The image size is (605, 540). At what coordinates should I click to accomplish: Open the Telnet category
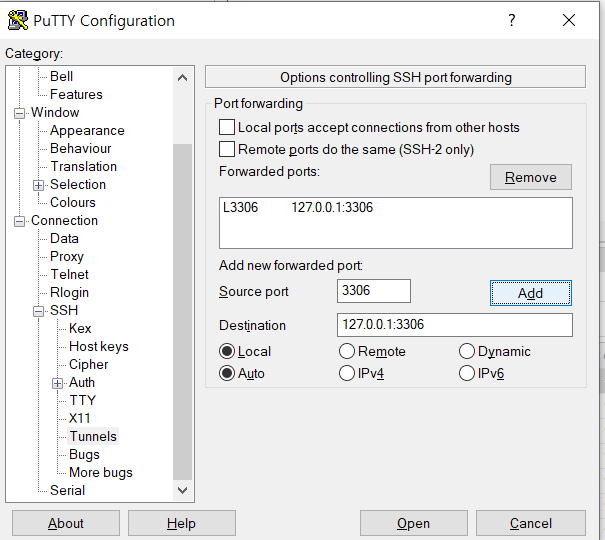69,274
